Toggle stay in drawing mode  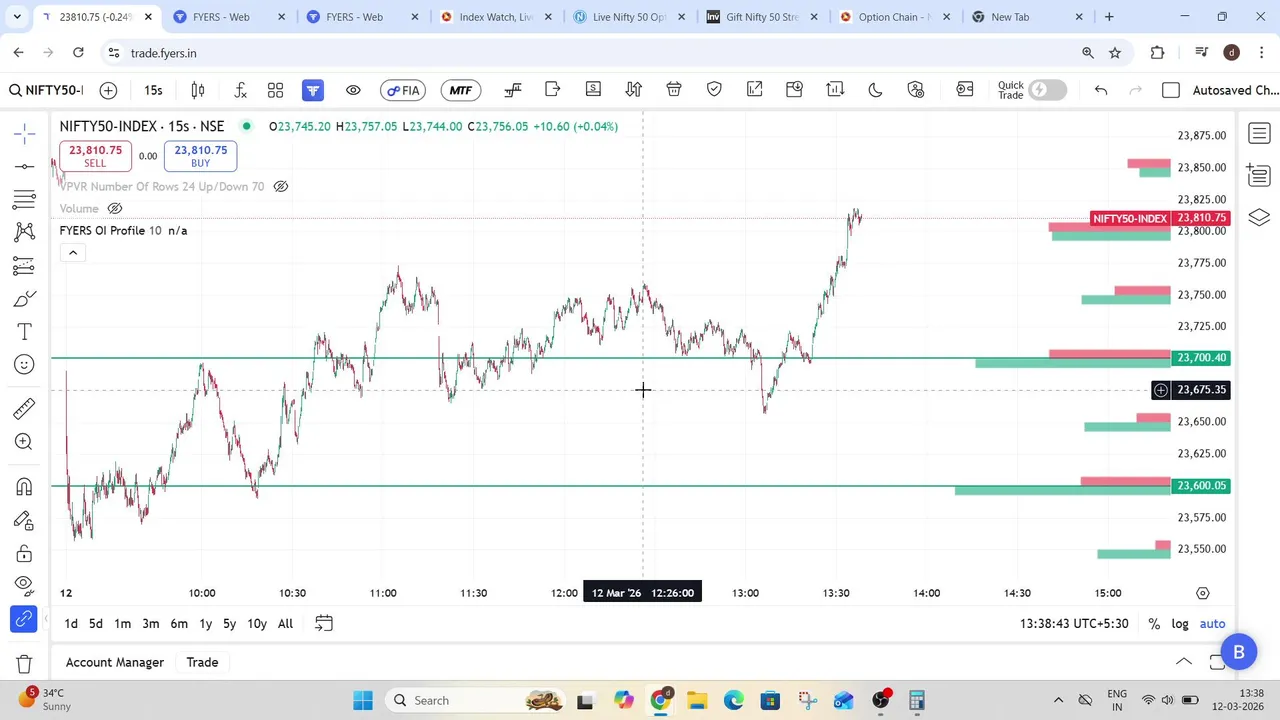pyautogui.click(x=25, y=520)
